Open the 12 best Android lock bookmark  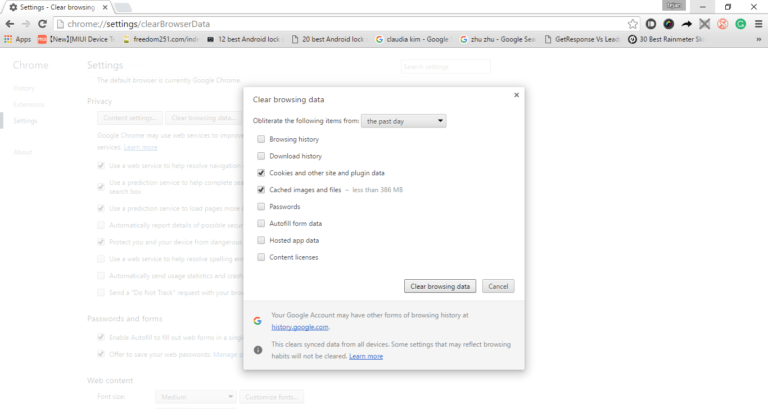245,39
